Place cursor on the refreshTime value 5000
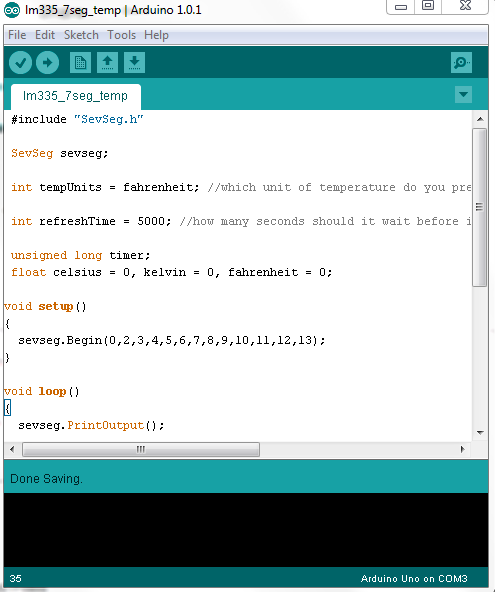 (151, 221)
